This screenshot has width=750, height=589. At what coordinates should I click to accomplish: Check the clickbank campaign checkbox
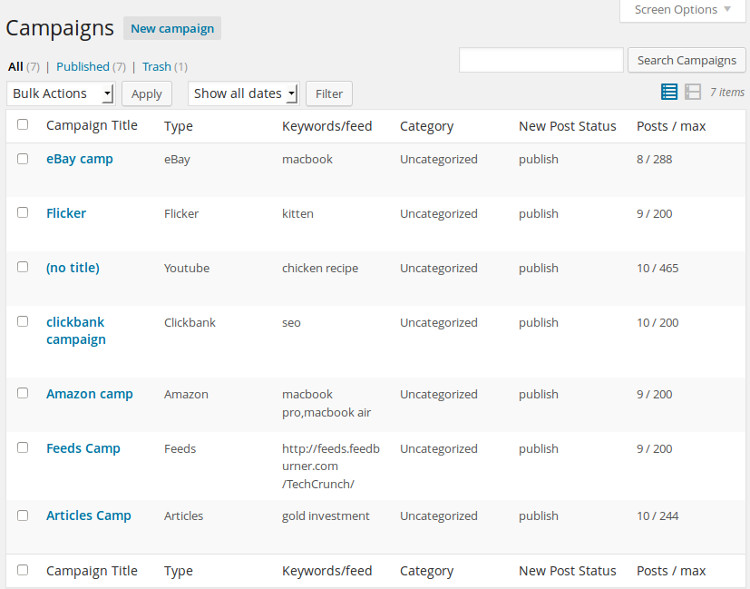tap(22, 322)
